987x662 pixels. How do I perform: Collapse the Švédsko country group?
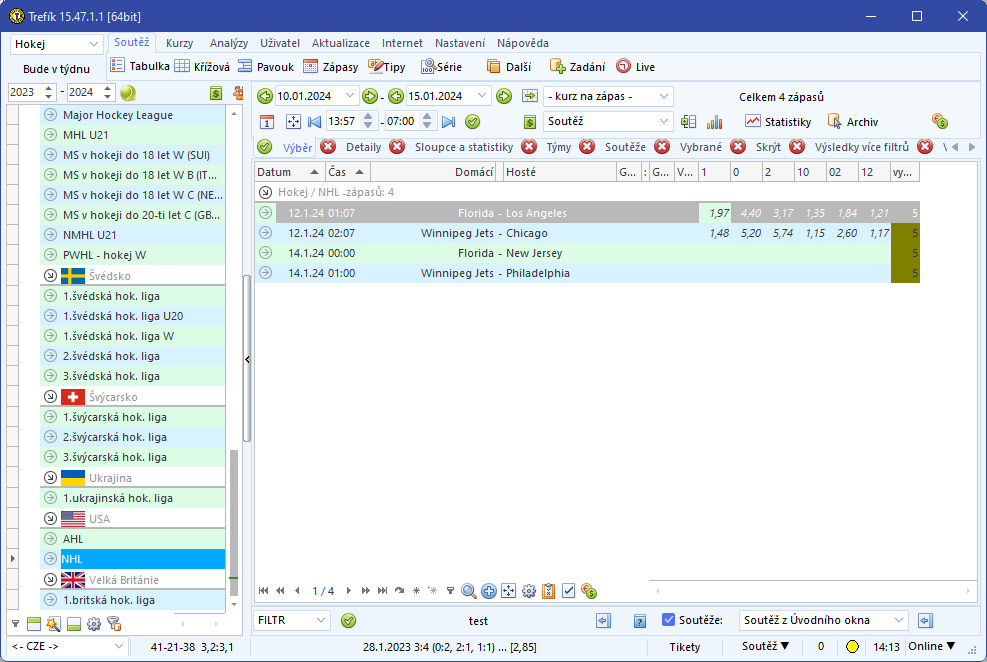pyautogui.click(x=50, y=276)
